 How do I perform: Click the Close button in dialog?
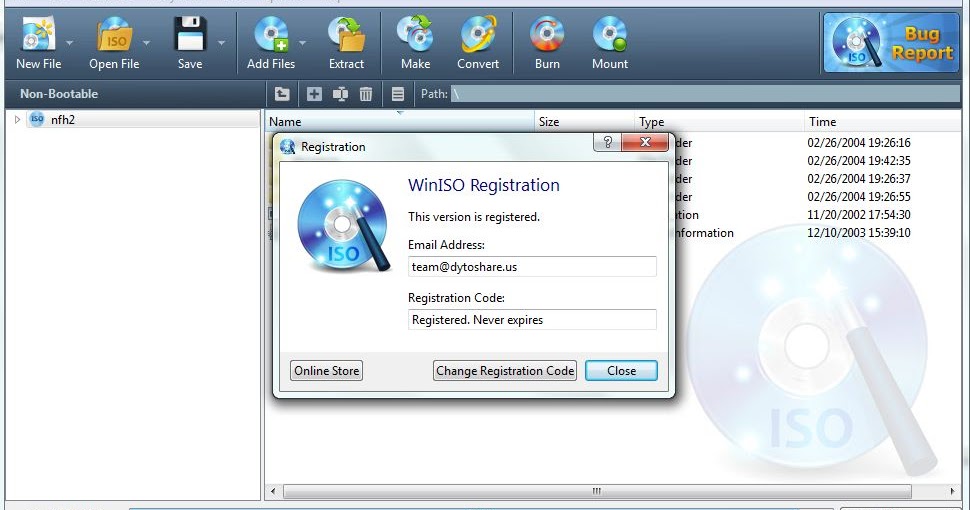tap(621, 371)
